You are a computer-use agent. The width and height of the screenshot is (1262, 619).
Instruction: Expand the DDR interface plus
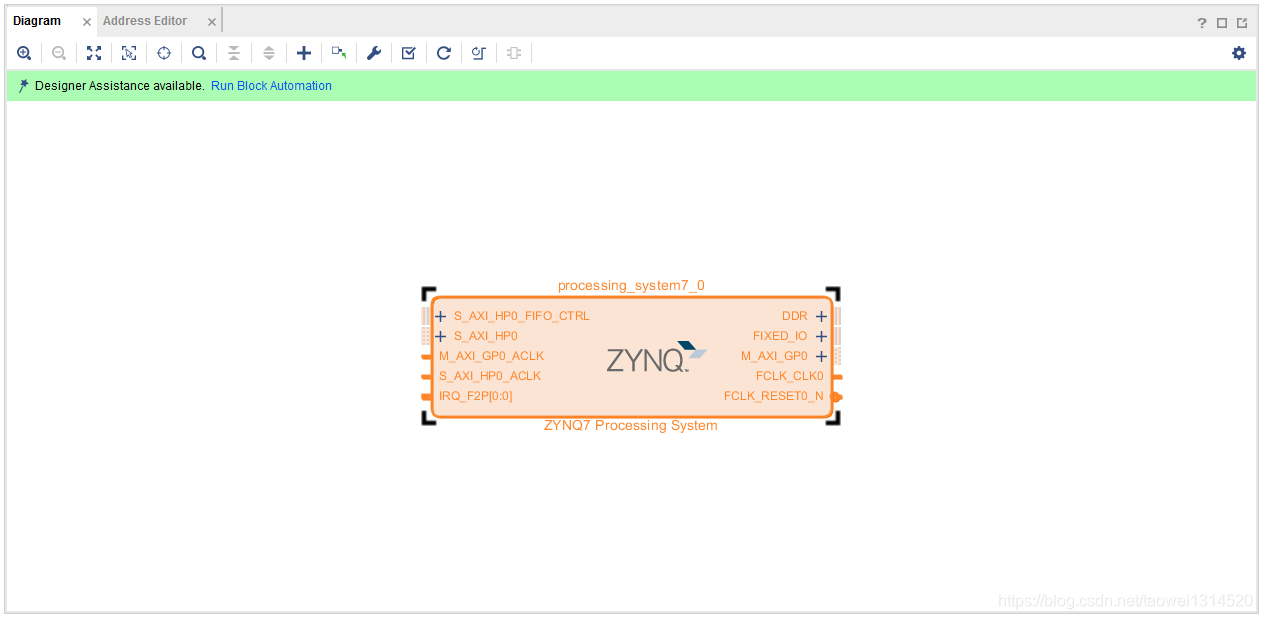point(821,316)
